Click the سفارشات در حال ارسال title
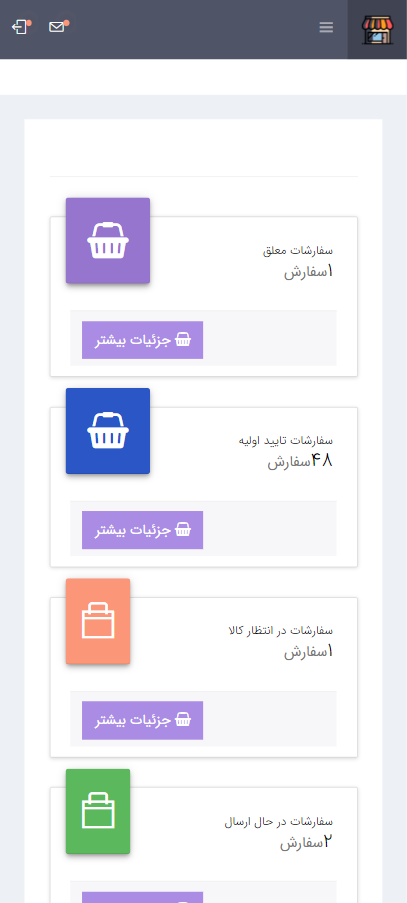Image resolution: width=407 pixels, height=903 pixels. (279, 821)
